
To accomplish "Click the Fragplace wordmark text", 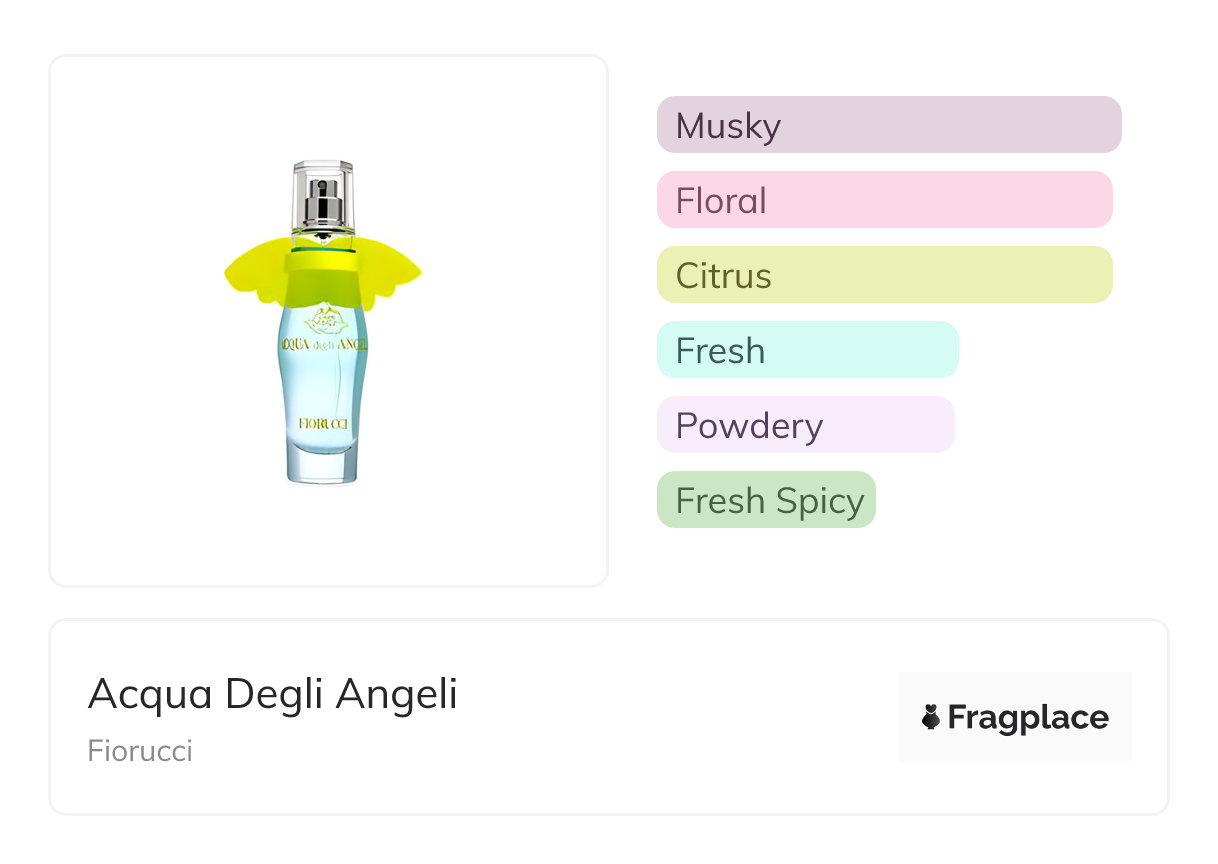I will pyautogui.click(x=1028, y=717).
